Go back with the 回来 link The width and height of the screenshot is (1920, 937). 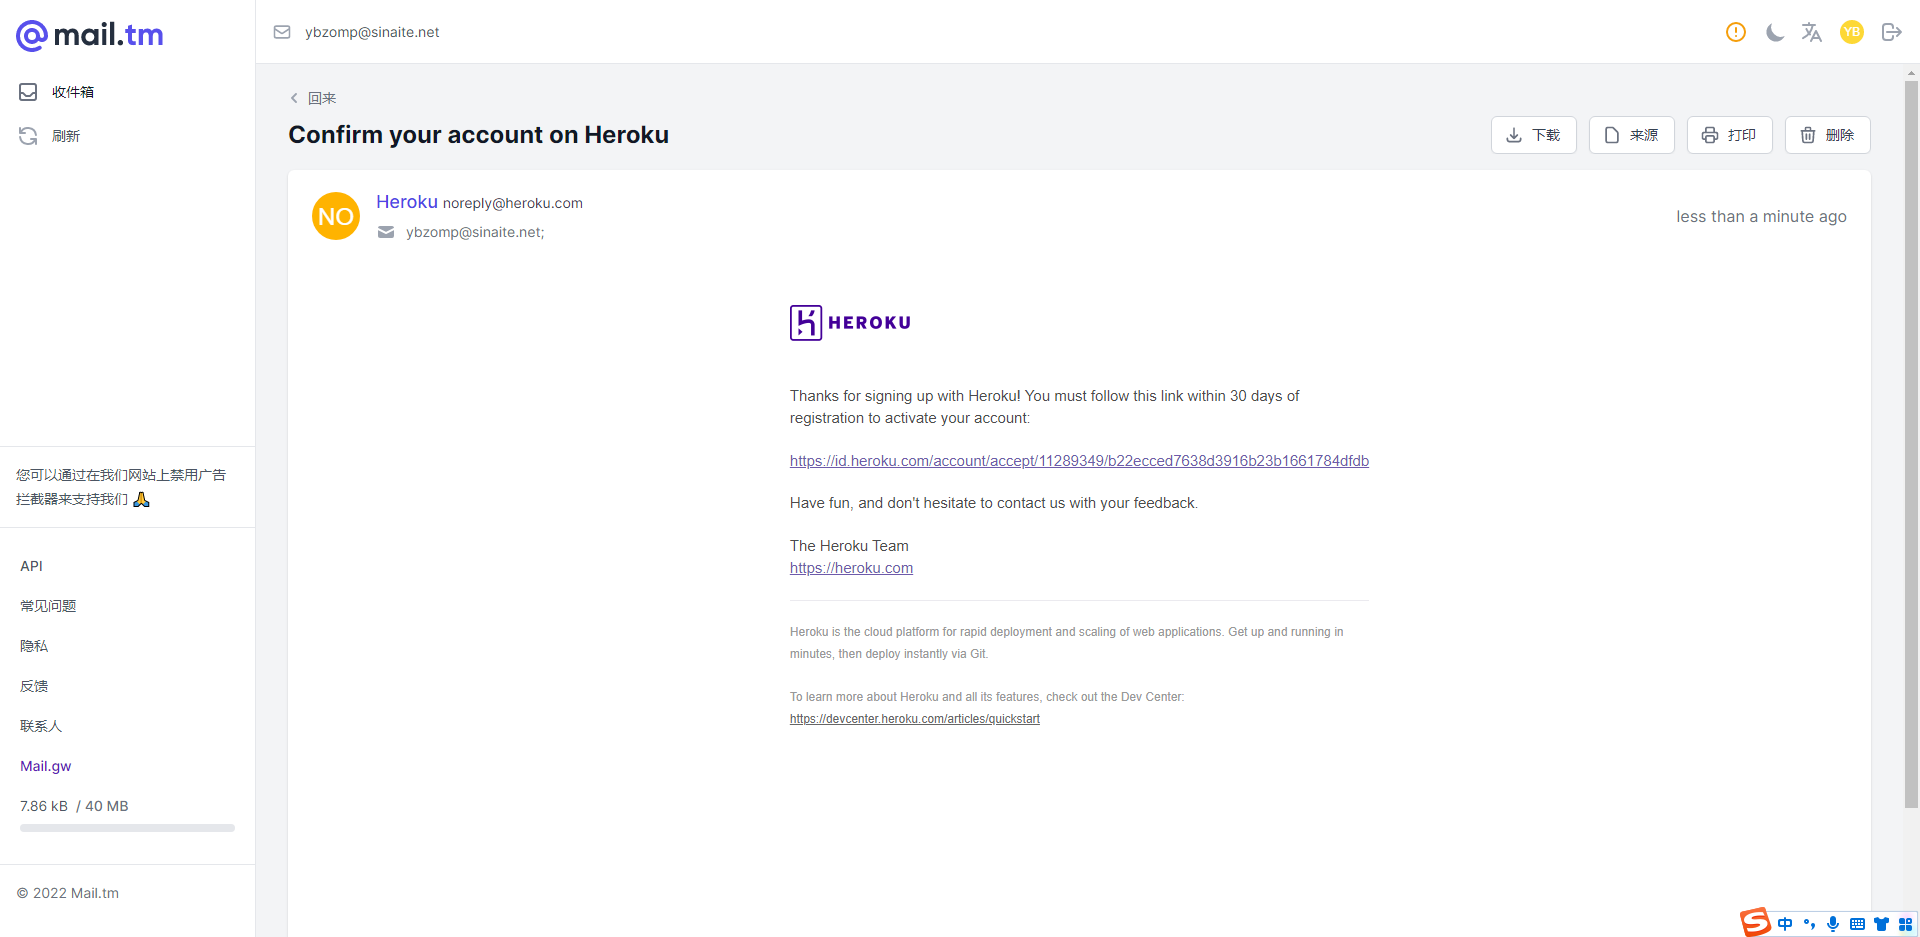(313, 98)
